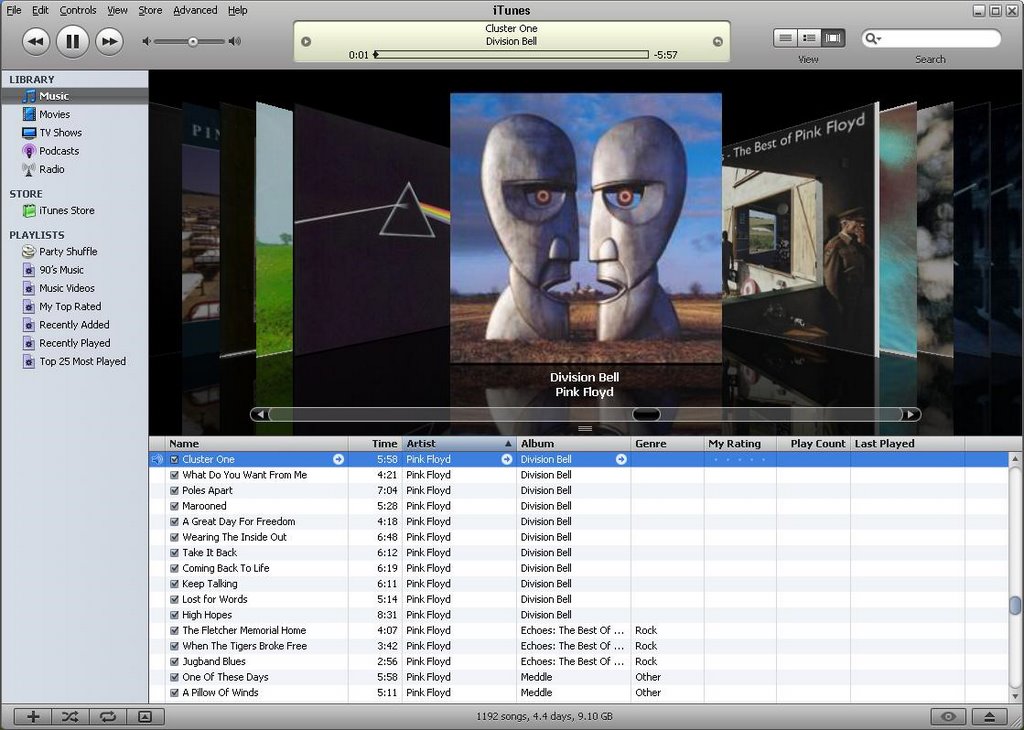This screenshot has width=1024, height=730.
Task: Uncheck the High Hopes checkbox
Action: click(174, 615)
